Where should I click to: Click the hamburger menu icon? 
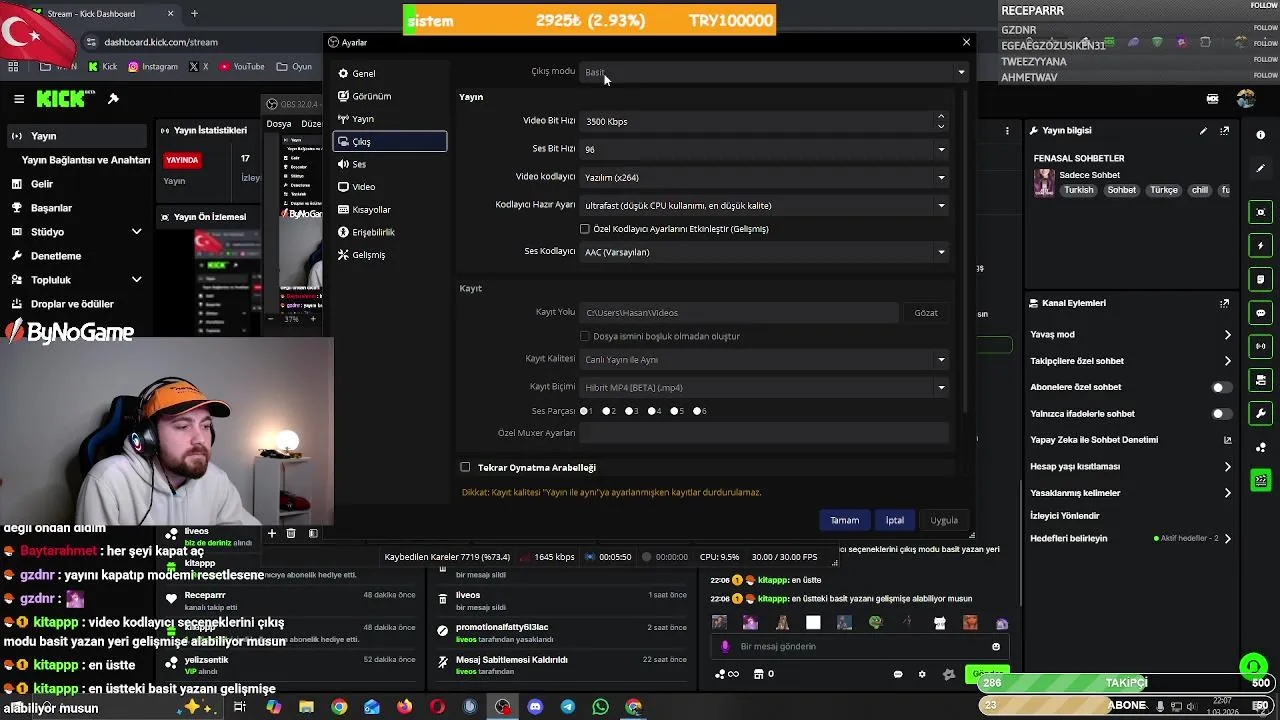pyautogui.click(x=19, y=99)
